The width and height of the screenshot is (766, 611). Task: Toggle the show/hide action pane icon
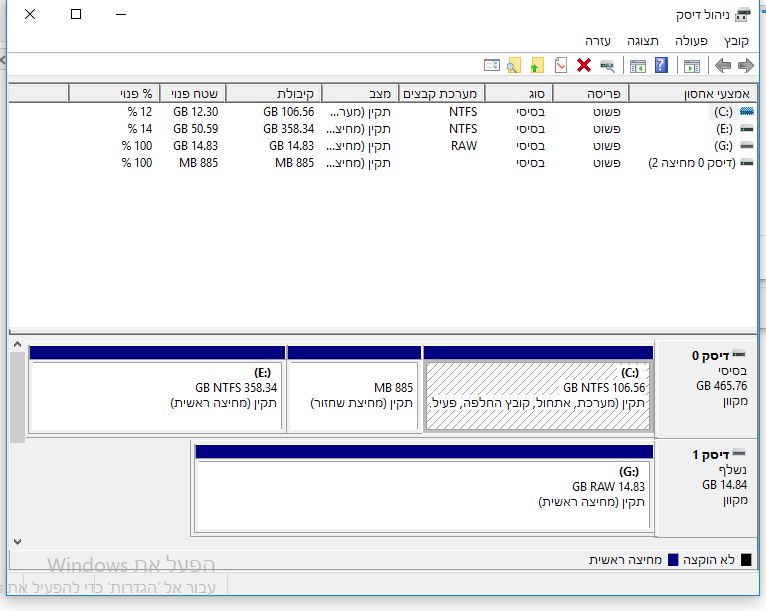click(x=638, y=65)
